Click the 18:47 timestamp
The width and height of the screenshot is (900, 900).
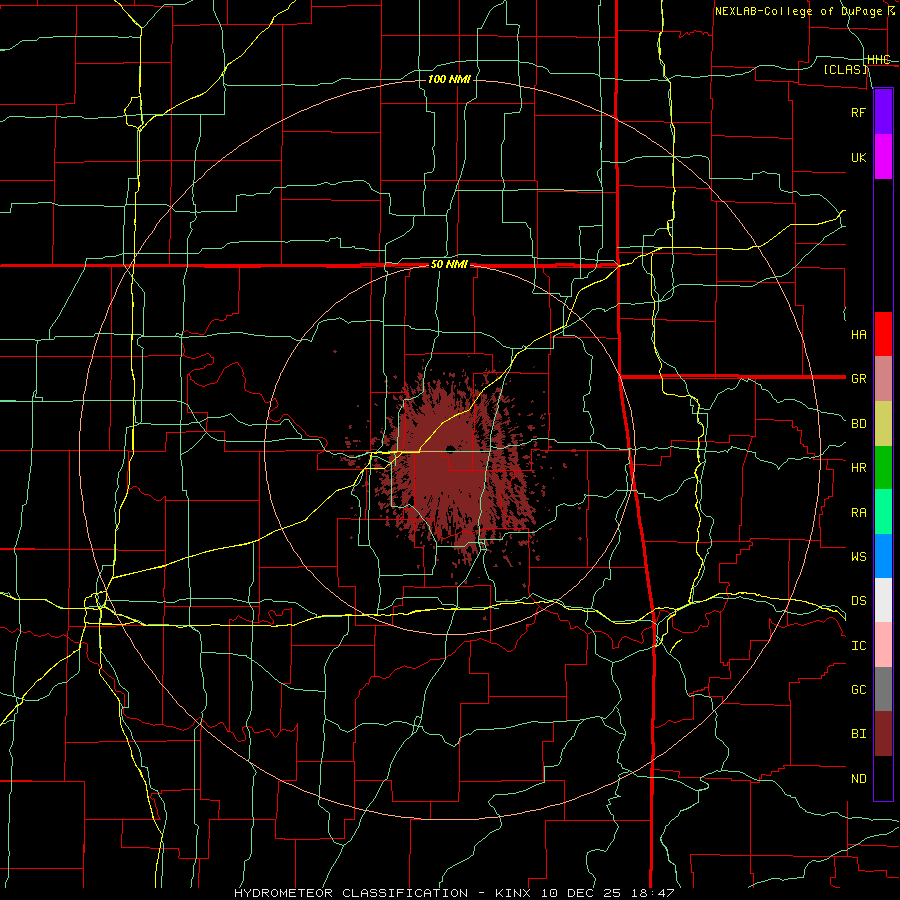click(652, 893)
